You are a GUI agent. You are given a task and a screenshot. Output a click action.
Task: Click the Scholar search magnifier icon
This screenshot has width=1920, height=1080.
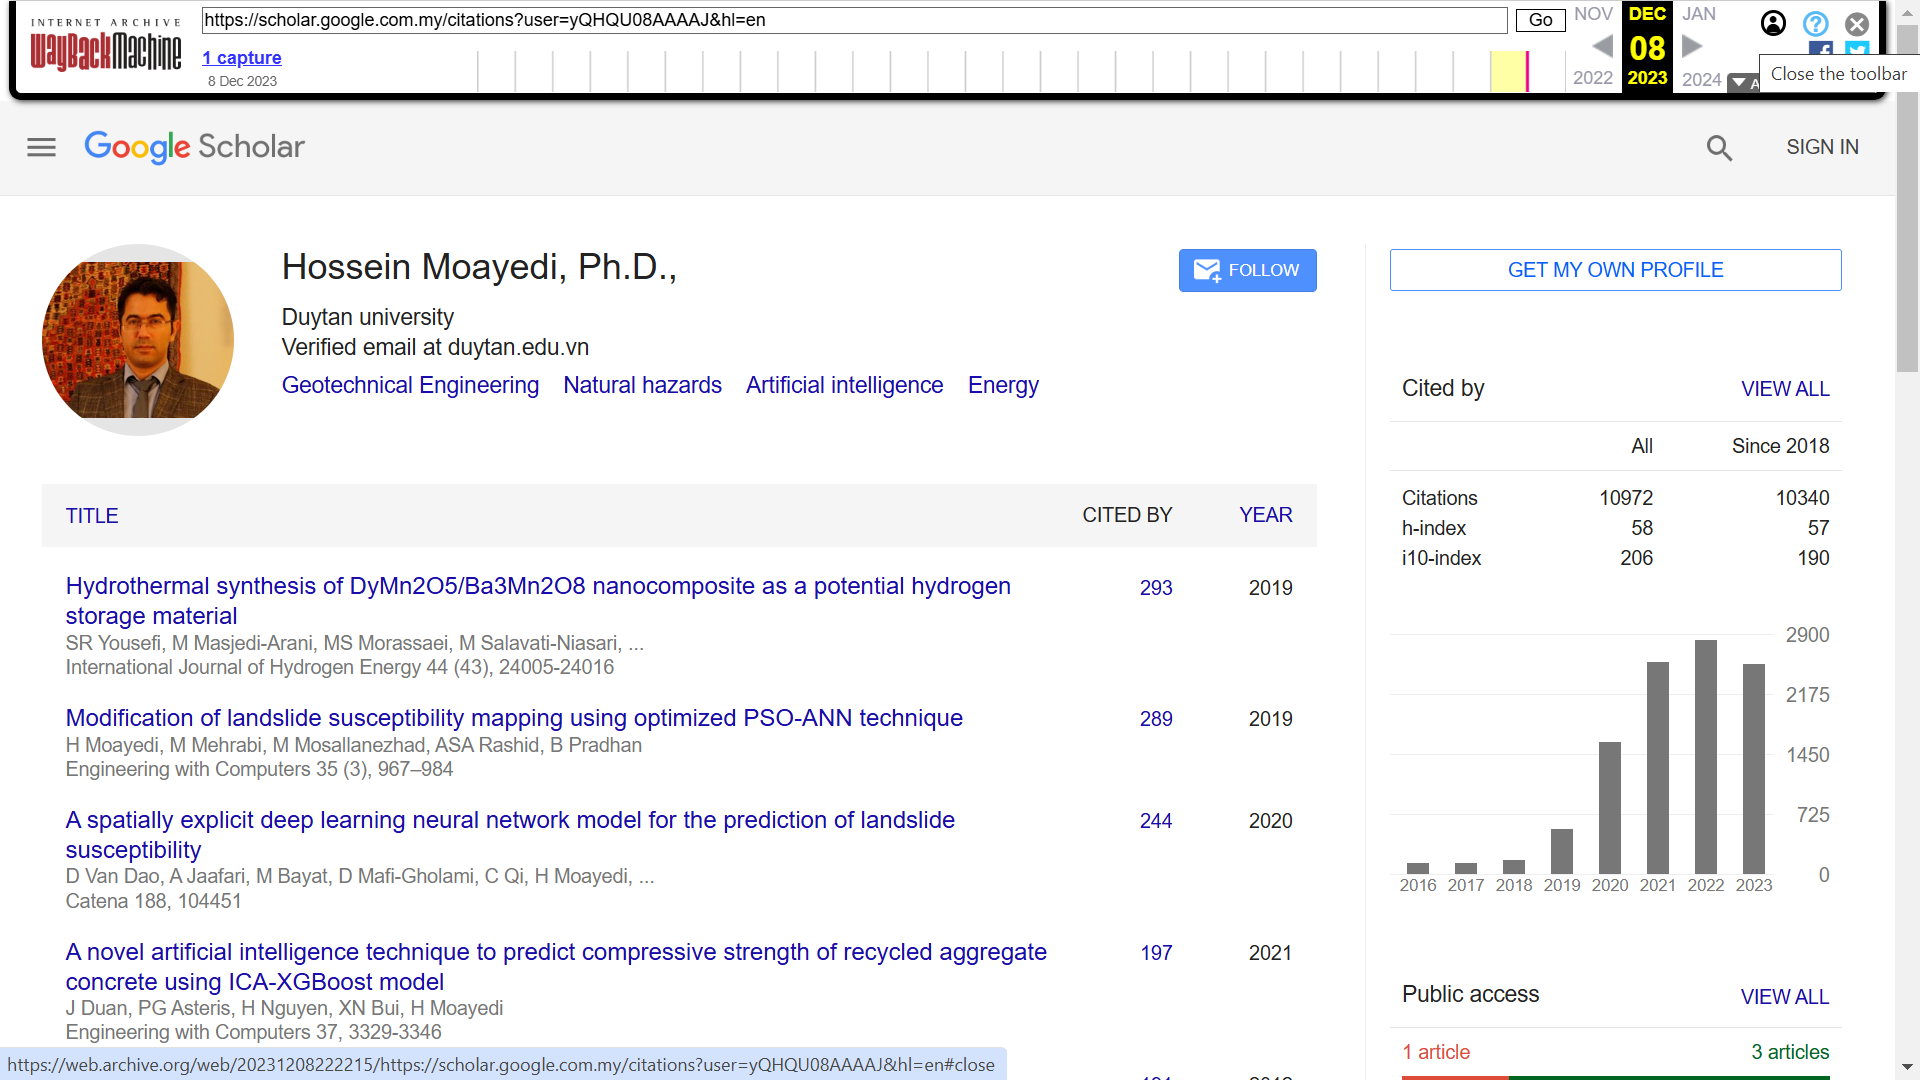click(x=1719, y=148)
